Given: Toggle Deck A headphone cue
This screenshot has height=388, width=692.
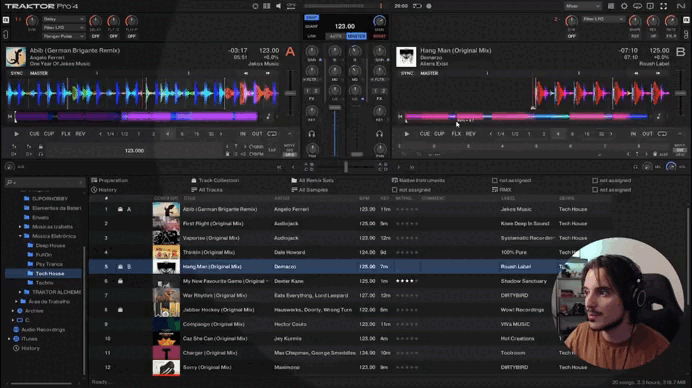Looking at the screenshot, I should pos(312,134).
